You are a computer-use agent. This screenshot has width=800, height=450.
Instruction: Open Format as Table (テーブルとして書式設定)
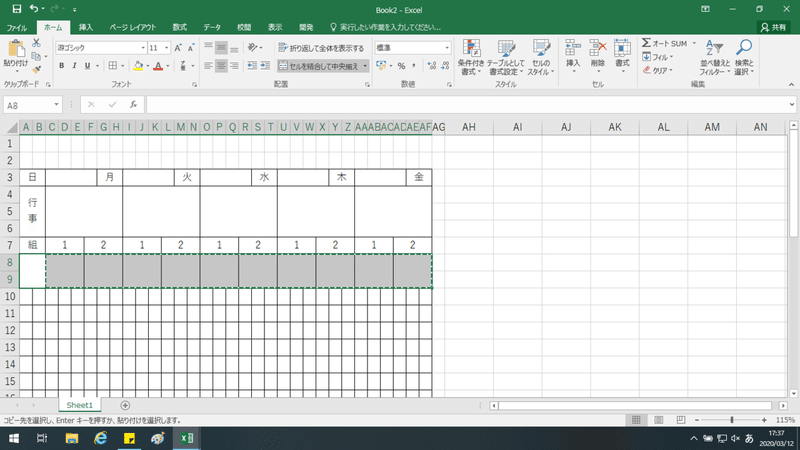(x=506, y=57)
